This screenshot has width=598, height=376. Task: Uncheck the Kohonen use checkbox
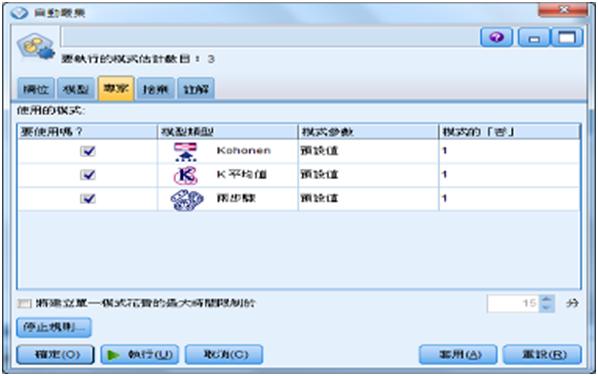click(88, 151)
